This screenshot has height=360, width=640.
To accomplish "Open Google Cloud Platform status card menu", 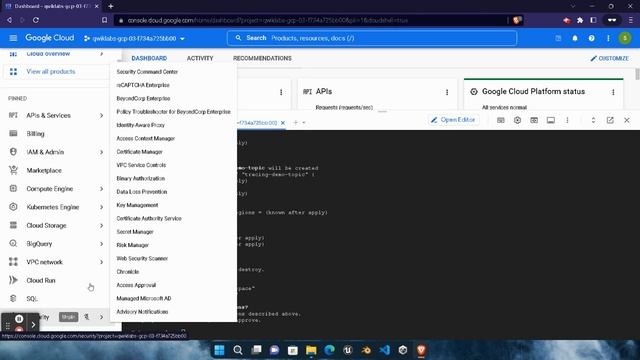I will (613, 92).
